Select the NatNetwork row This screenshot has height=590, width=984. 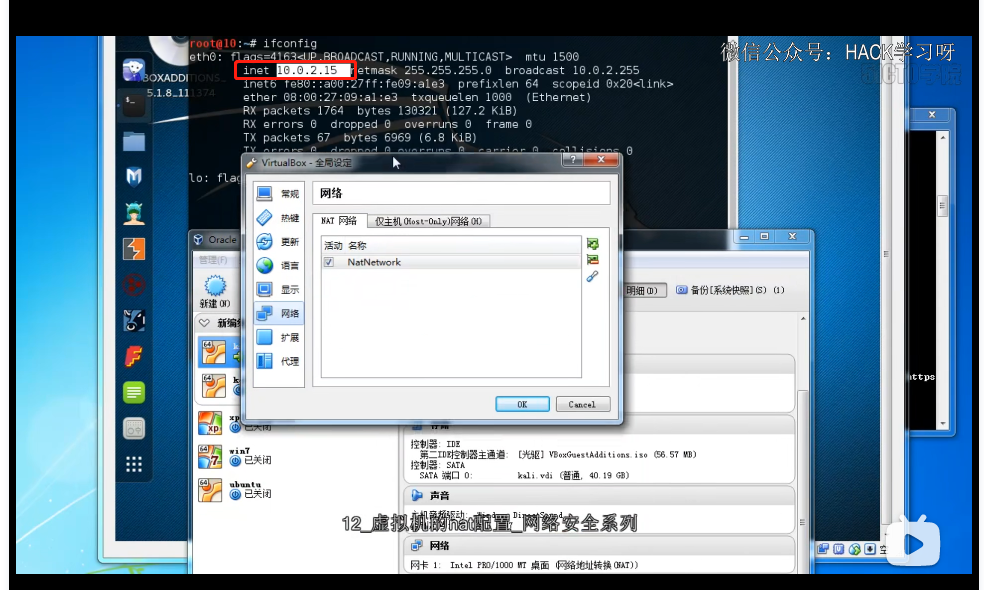pyautogui.click(x=451, y=262)
